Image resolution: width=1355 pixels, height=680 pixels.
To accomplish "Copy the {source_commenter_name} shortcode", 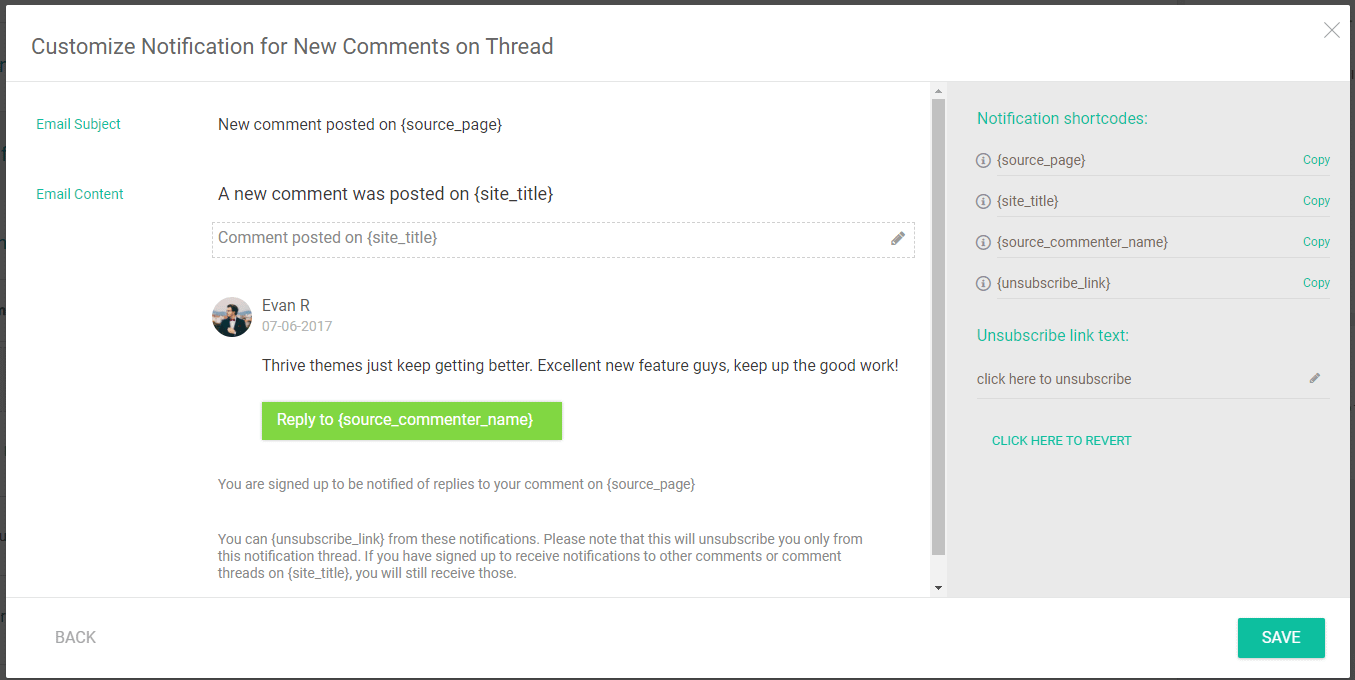I will (1316, 242).
